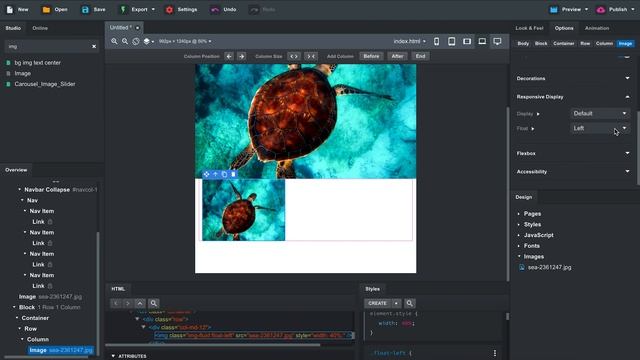This screenshot has width=640, height=360.
Task: Open the canvas size and zoom dropdown
Action: (x=185, y=41)
